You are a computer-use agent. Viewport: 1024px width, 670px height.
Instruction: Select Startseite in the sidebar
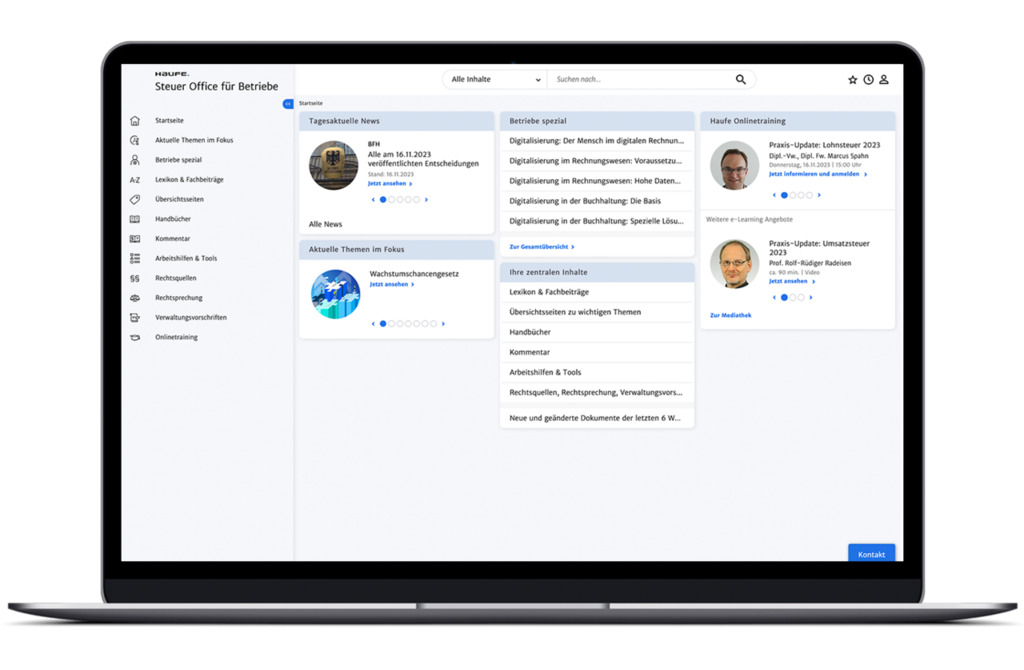point(169,121)
